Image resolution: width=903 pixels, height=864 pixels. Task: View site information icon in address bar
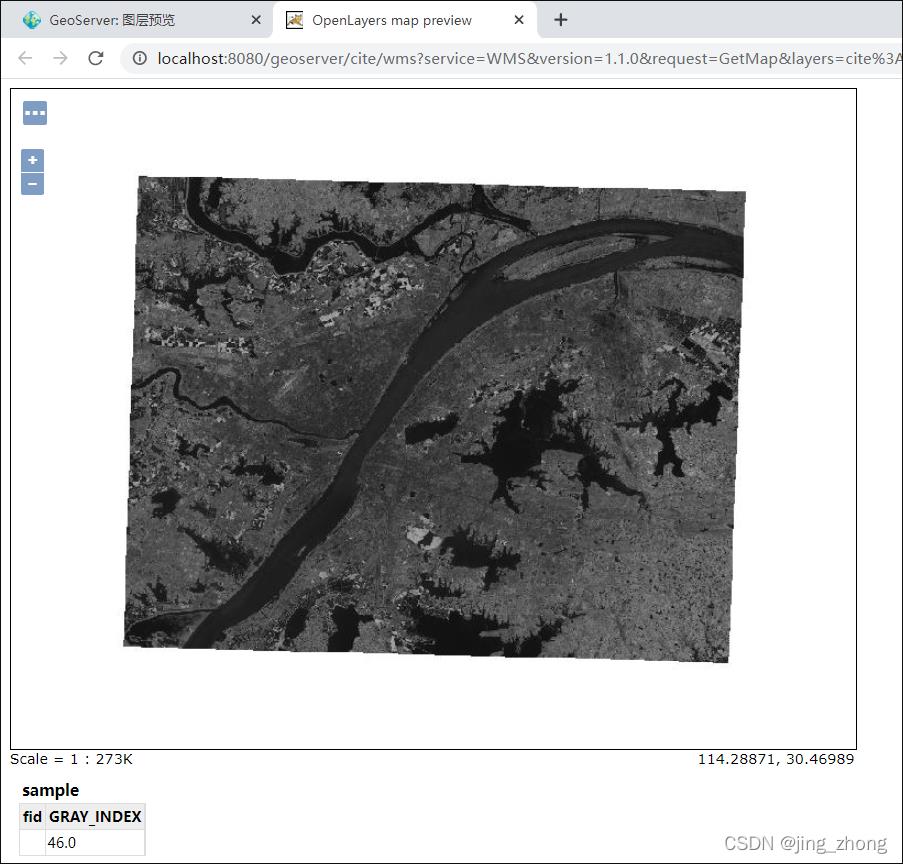(x=140, y=58)
